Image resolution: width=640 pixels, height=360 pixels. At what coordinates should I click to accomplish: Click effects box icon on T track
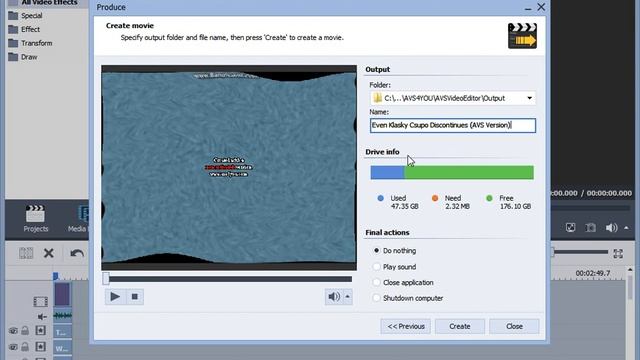point(40,331)
